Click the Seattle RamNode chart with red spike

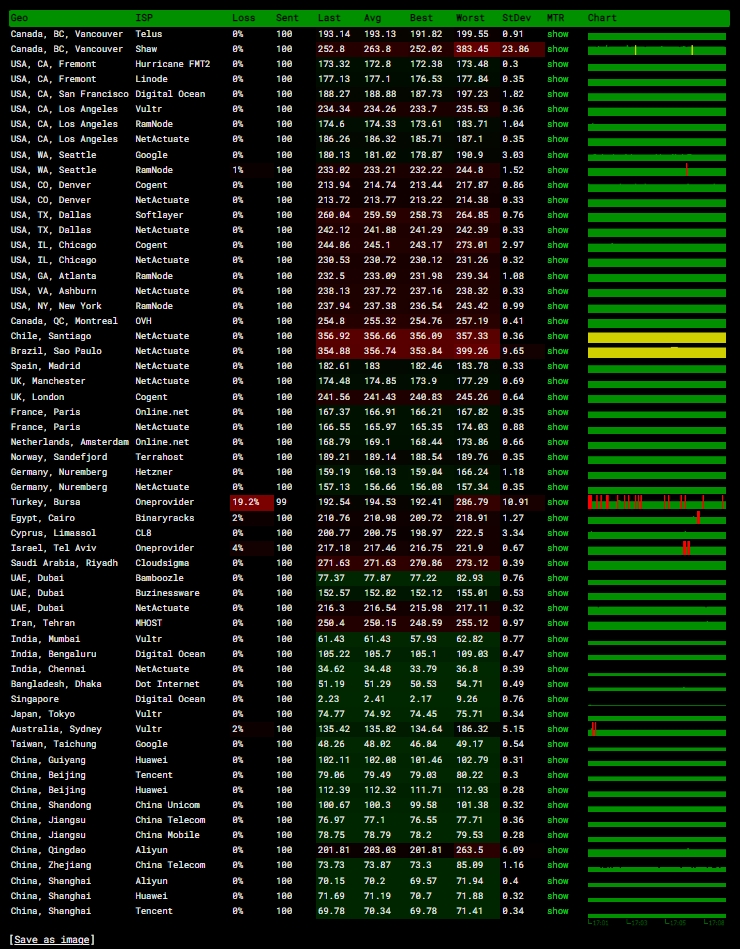(657, 171)
